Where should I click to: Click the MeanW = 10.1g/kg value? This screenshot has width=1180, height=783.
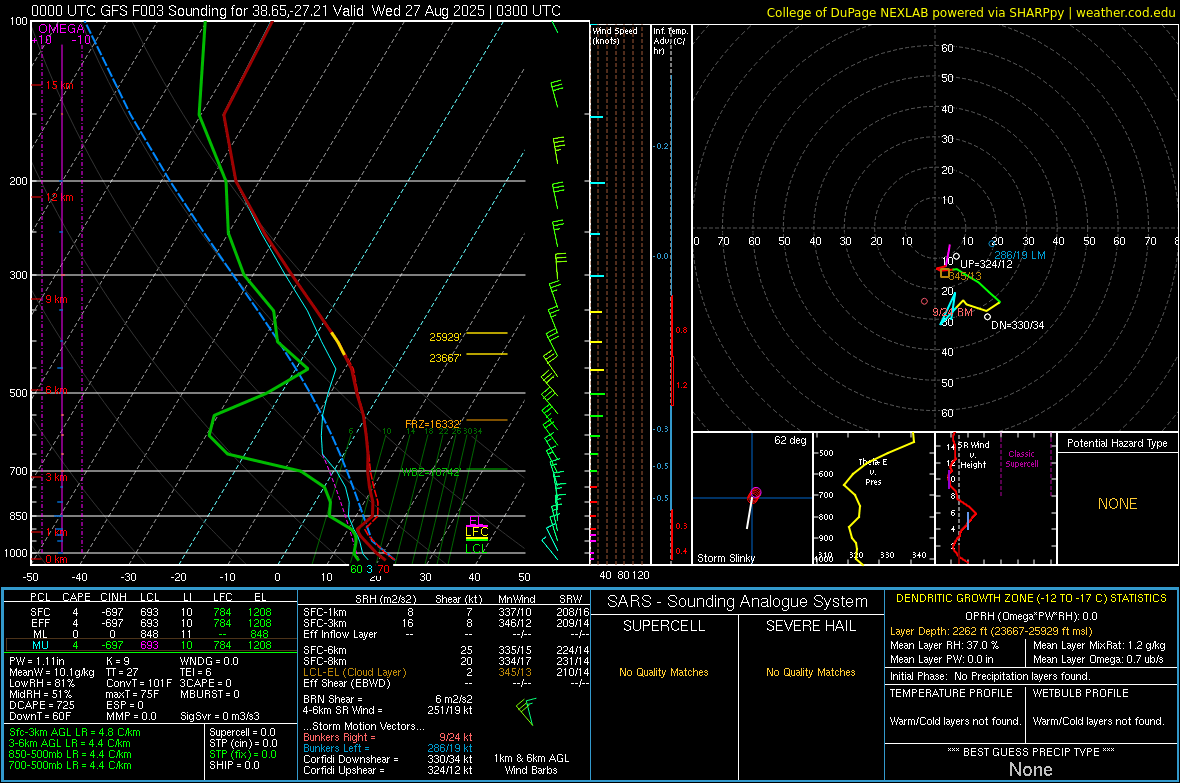[52, 672]
